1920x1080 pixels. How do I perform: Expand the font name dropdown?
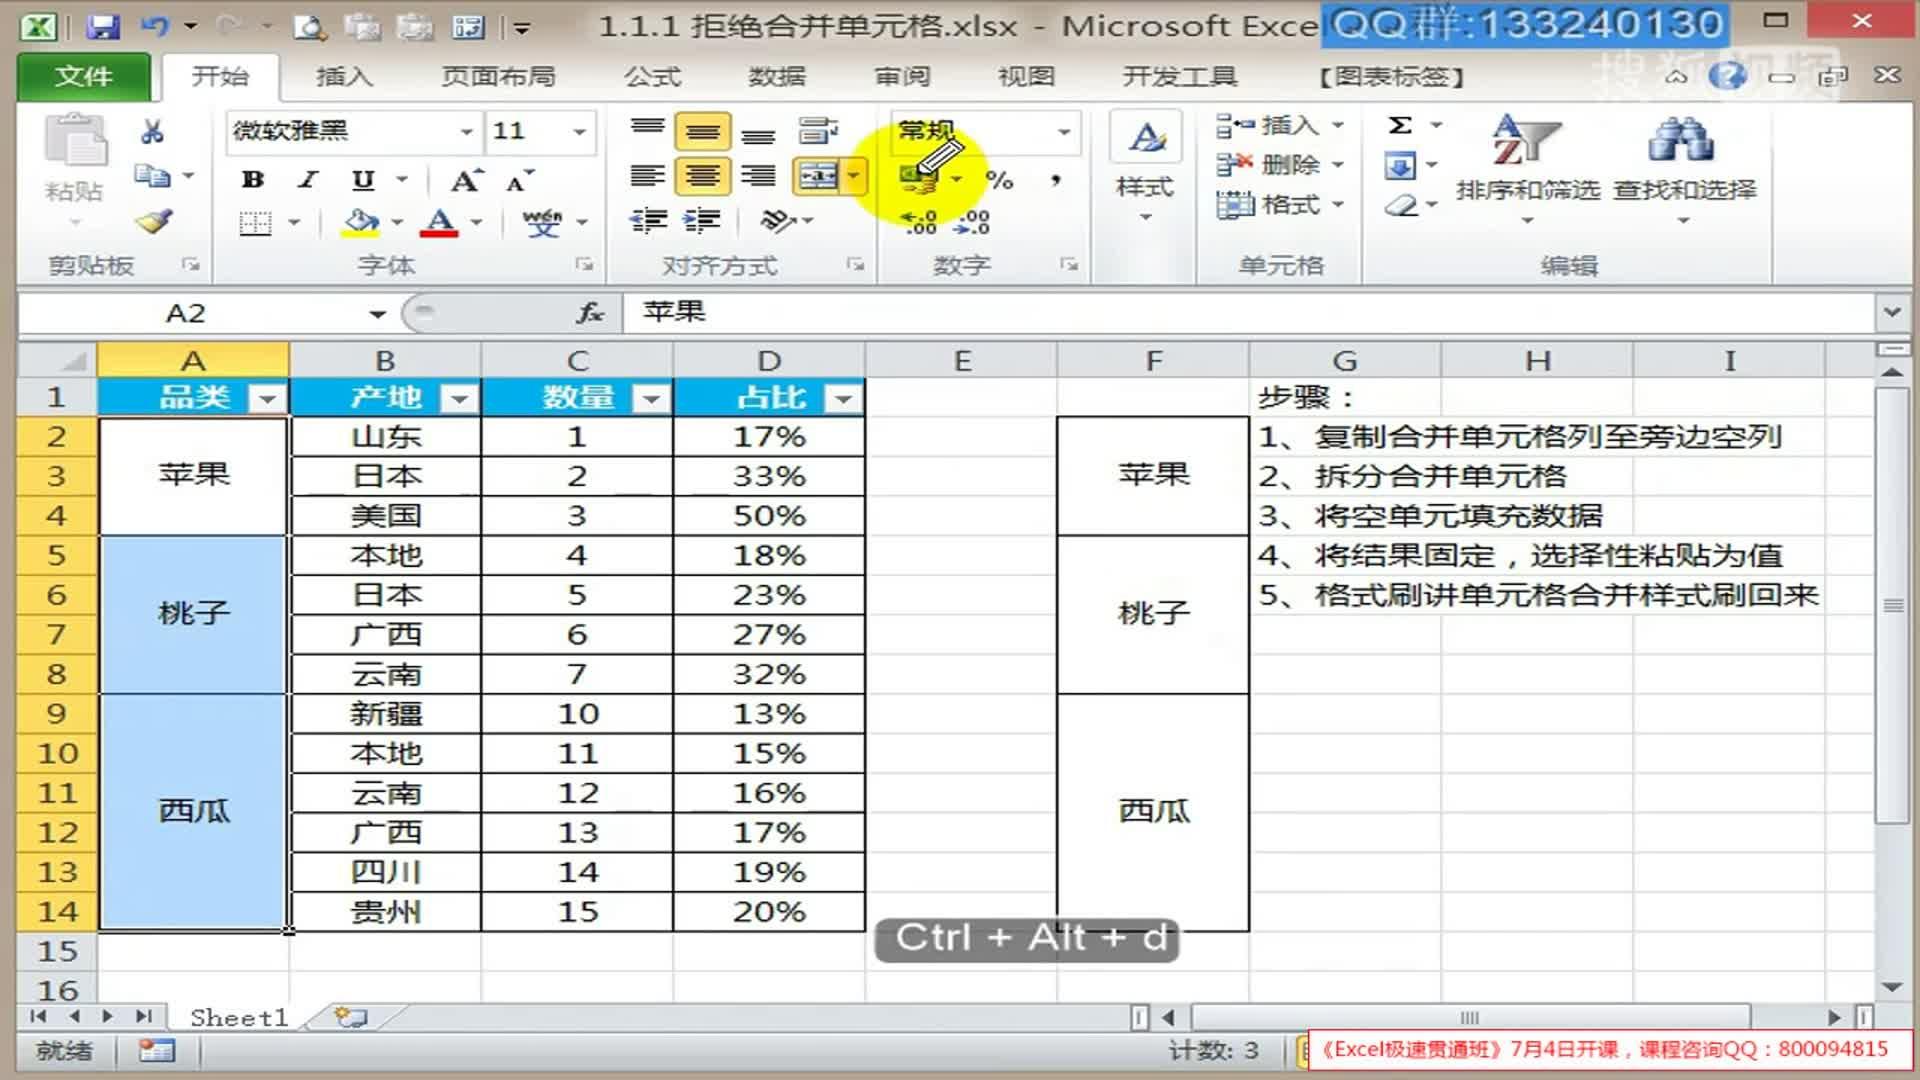pos(466,131)
